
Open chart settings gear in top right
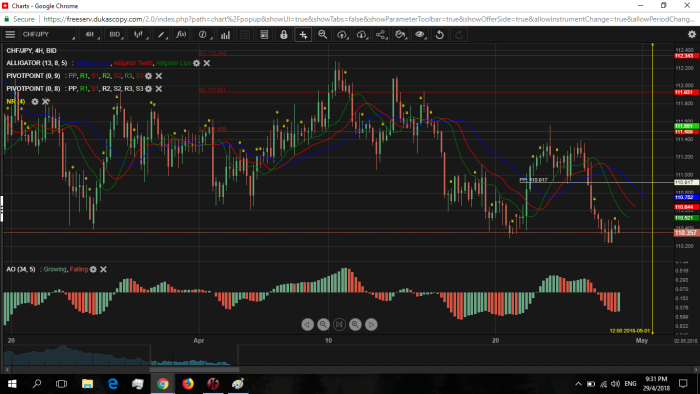point(692,34)
